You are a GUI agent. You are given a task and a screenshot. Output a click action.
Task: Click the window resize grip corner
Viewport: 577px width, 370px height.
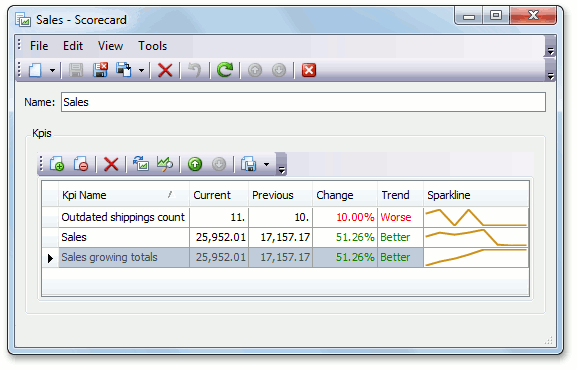point(549,341)
